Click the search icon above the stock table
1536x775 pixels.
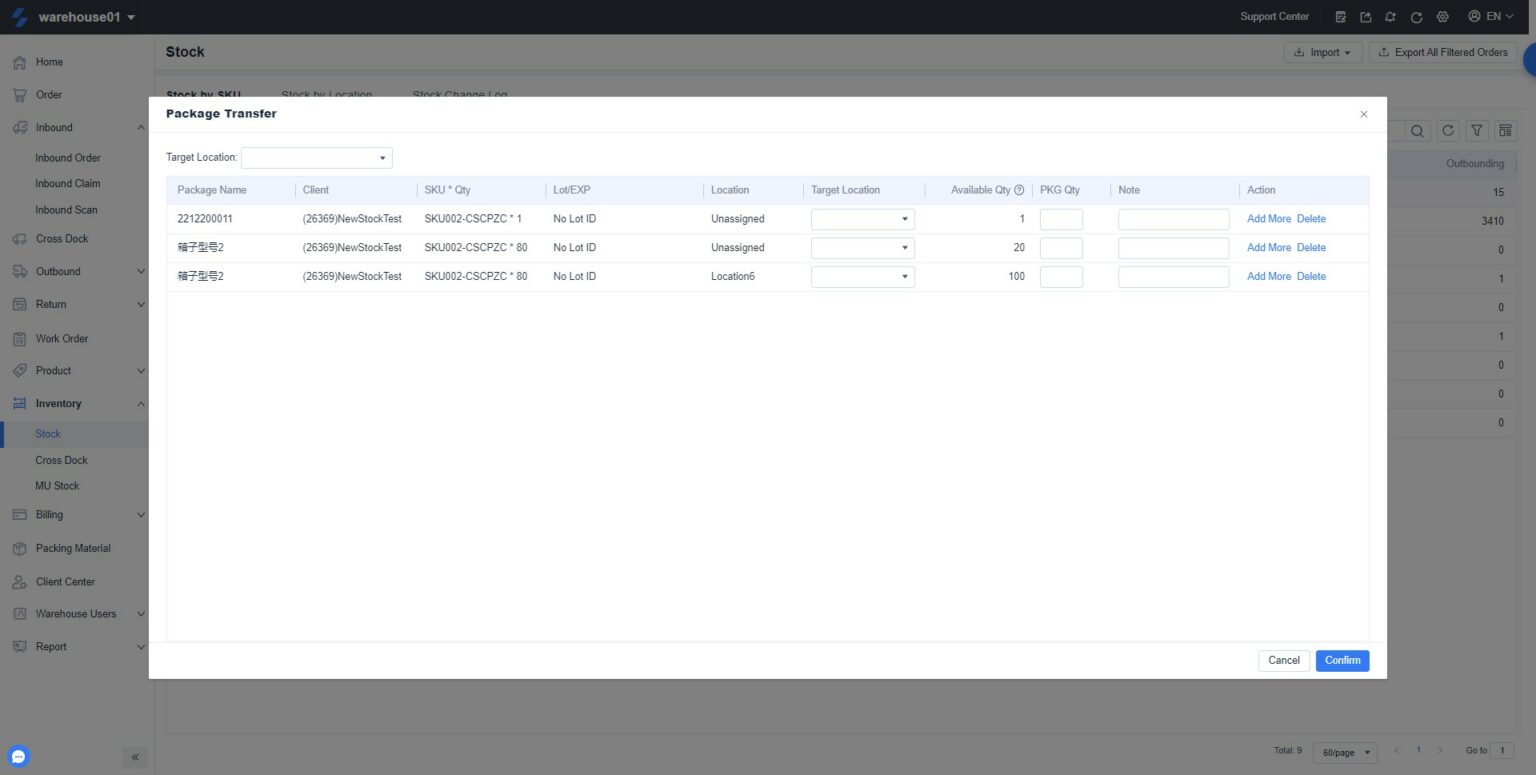point(1417,130)
